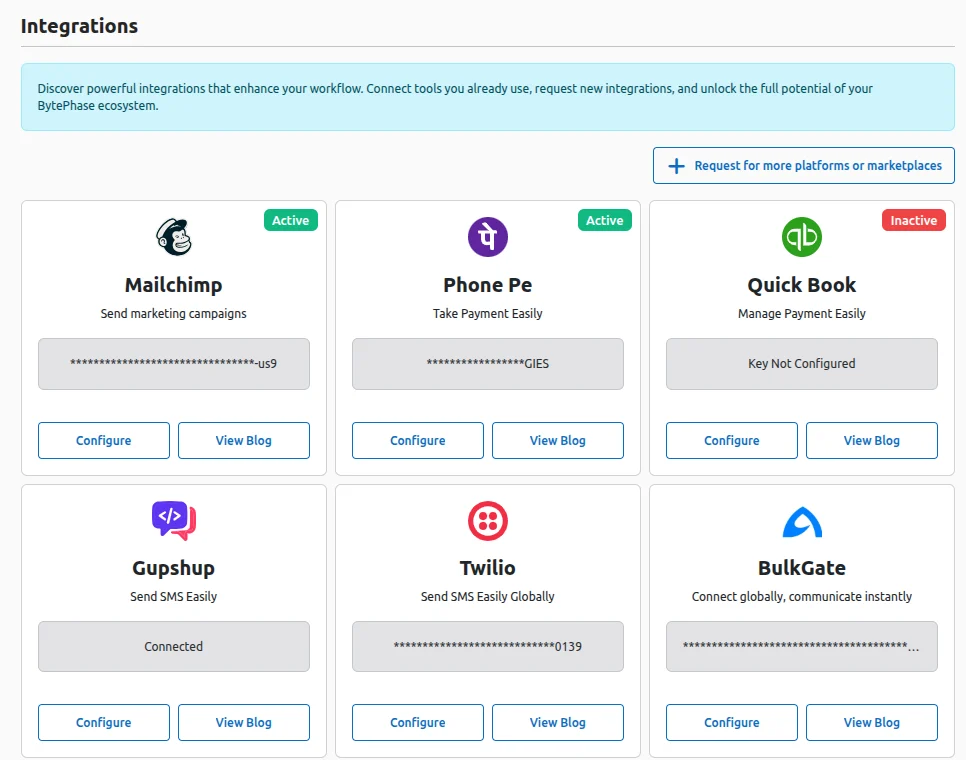The image size is (966, 760).
Task: Click the 'Quick Book' card title
Action: [x=802, y=285]
